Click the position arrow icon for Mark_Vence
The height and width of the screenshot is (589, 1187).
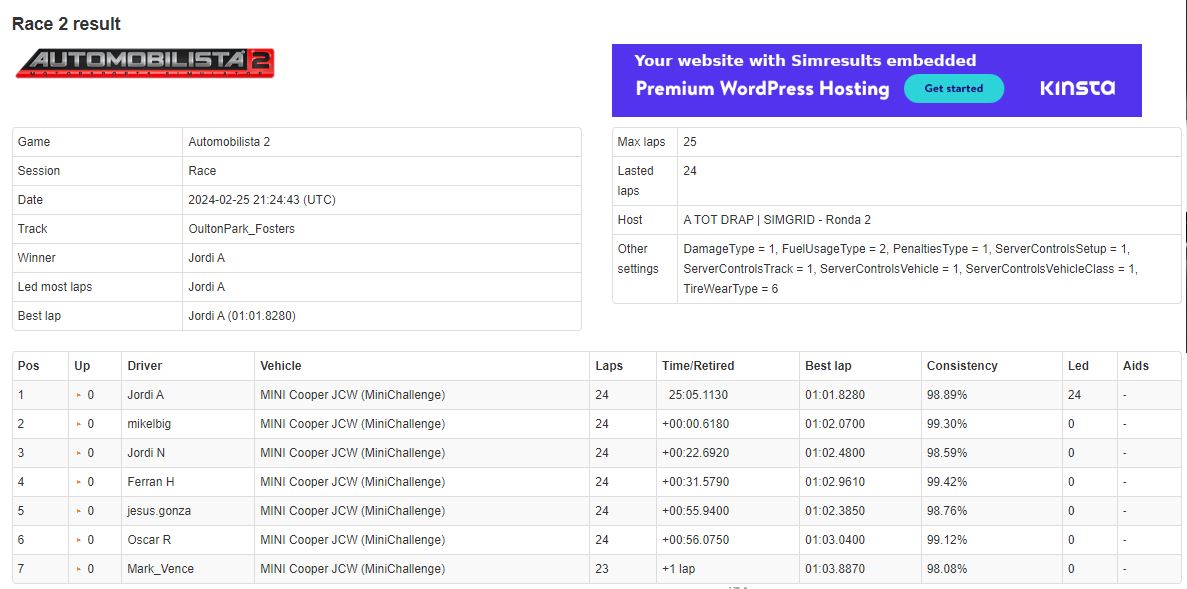(x=78, y=569)
